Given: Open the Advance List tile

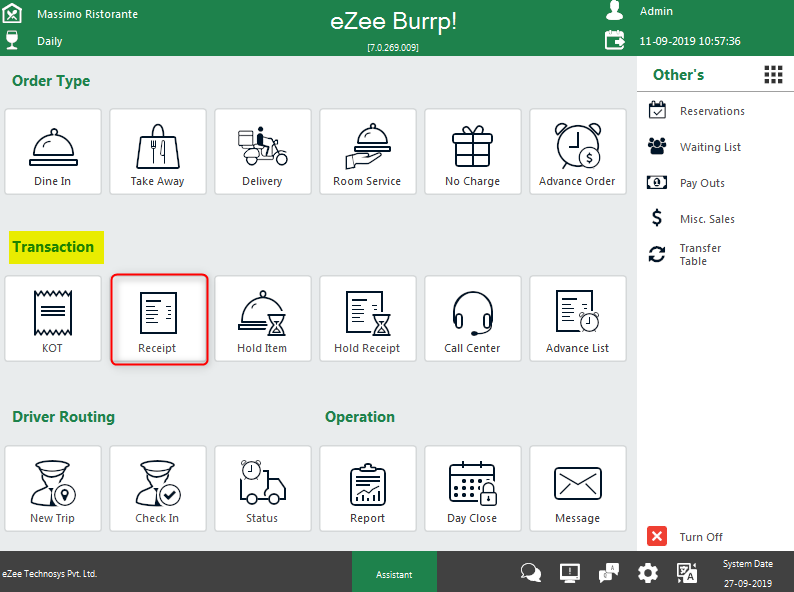Looking at the screenshot, I should [x=578, y=319].
